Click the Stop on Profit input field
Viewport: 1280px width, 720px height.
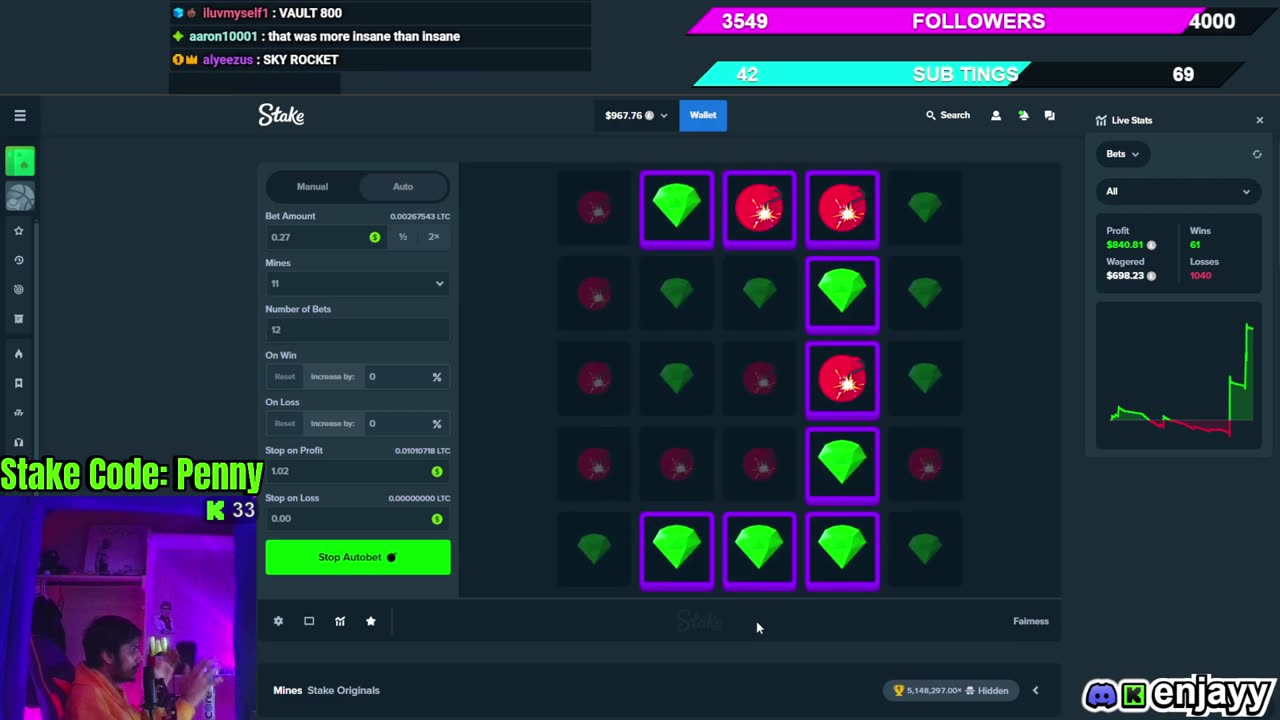(x=357, y=471)
